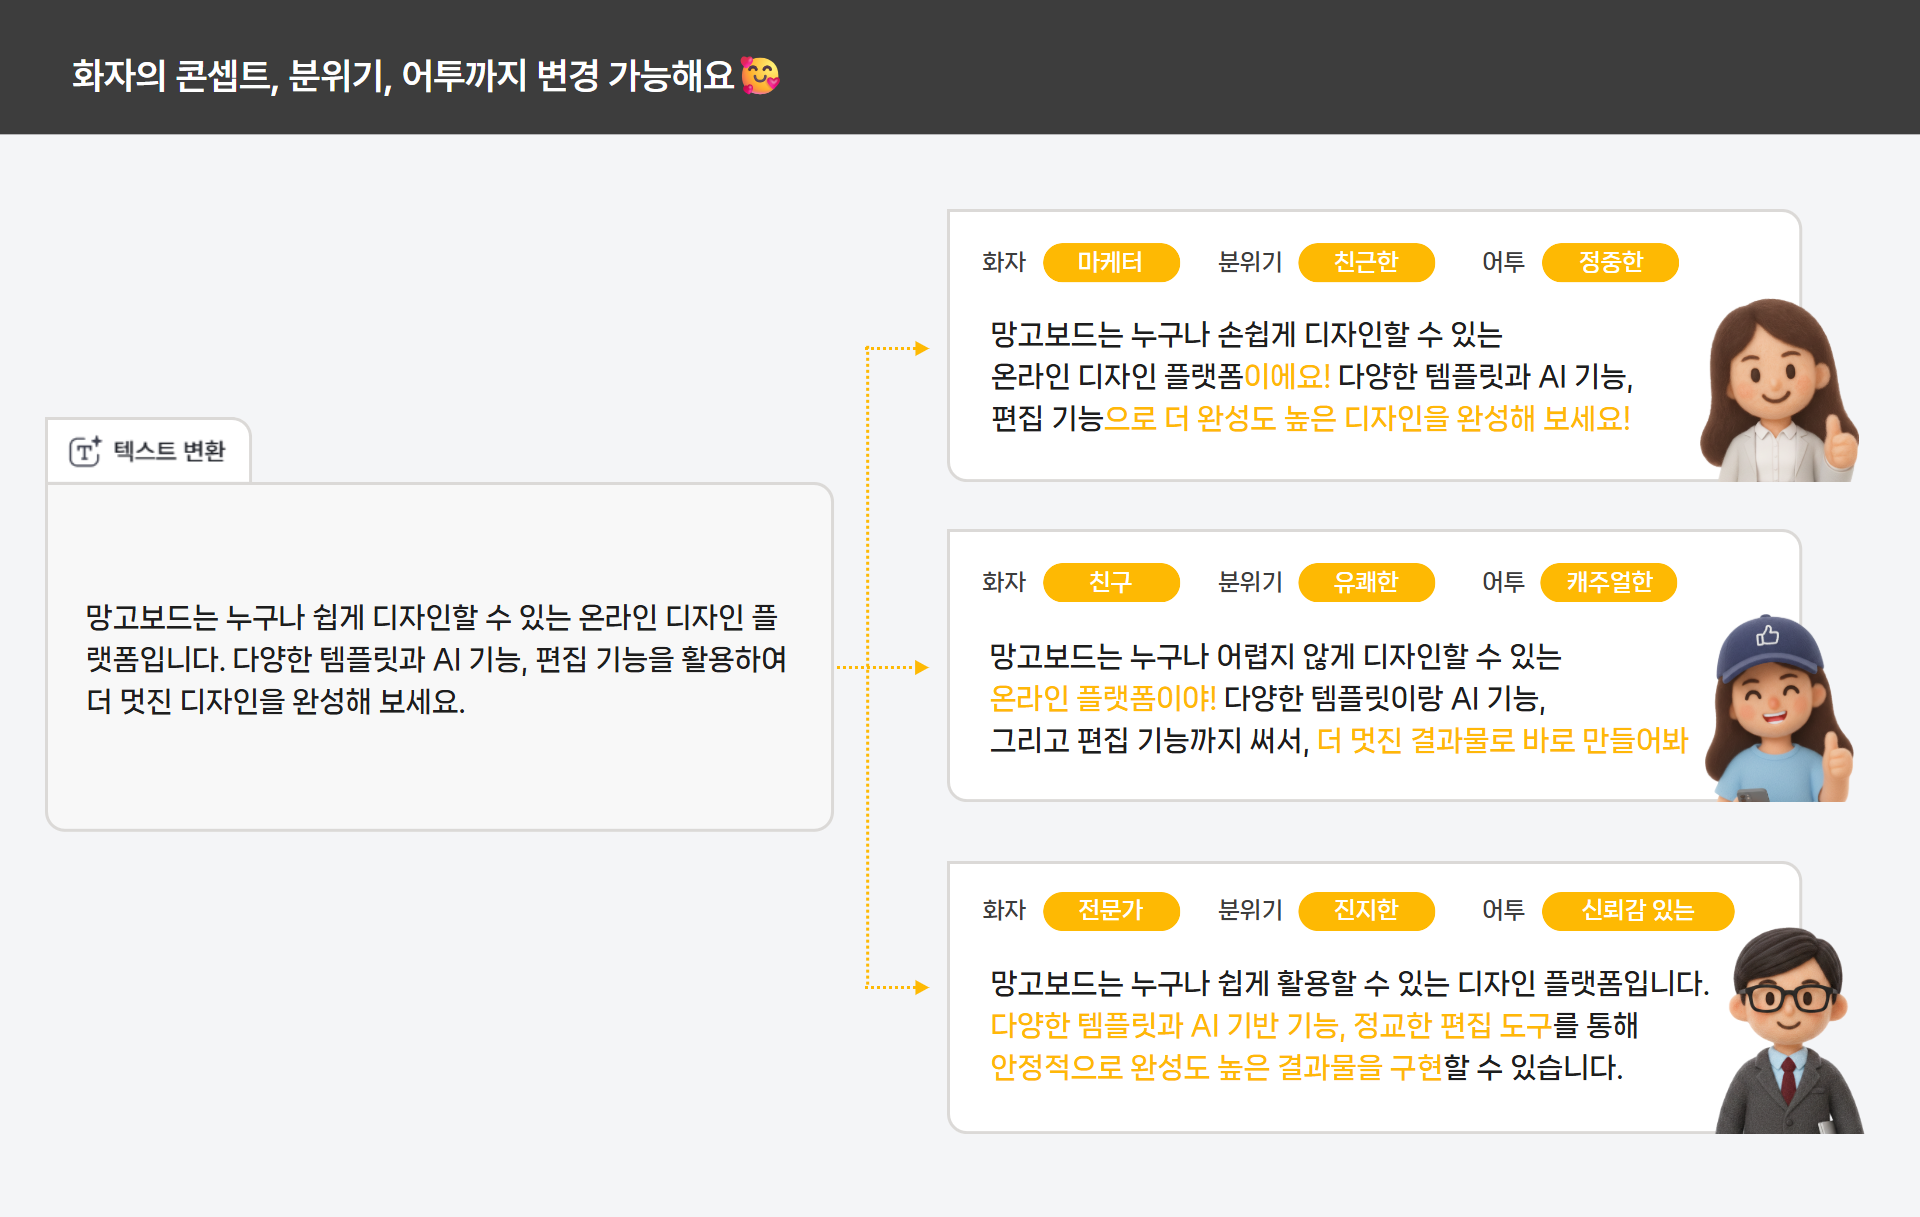Select the 진지한 mood tag
The image size is (1920, 1217).
[1366, 910]
